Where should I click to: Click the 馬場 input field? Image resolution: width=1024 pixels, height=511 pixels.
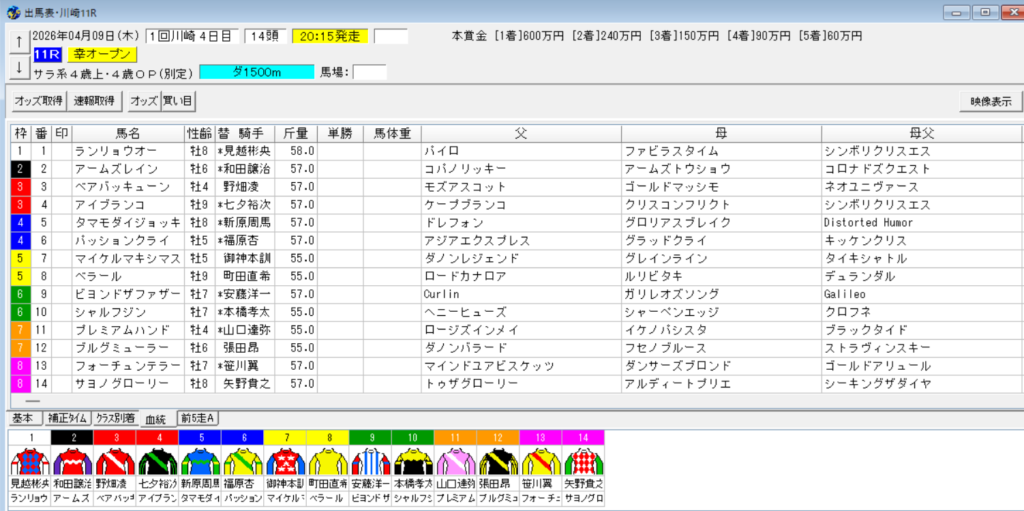pos(369,72)
